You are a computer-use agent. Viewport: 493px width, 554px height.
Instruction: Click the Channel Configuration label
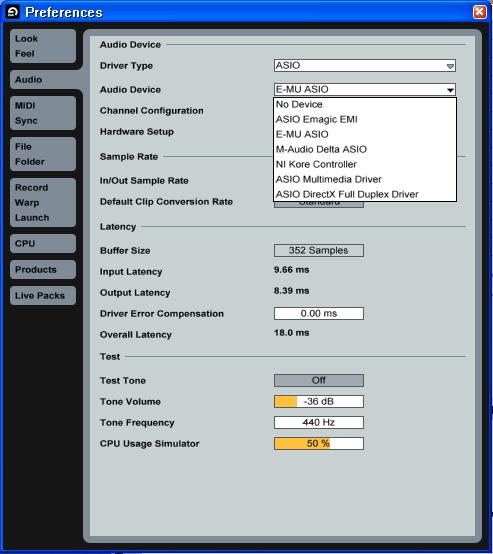[152, 111]
